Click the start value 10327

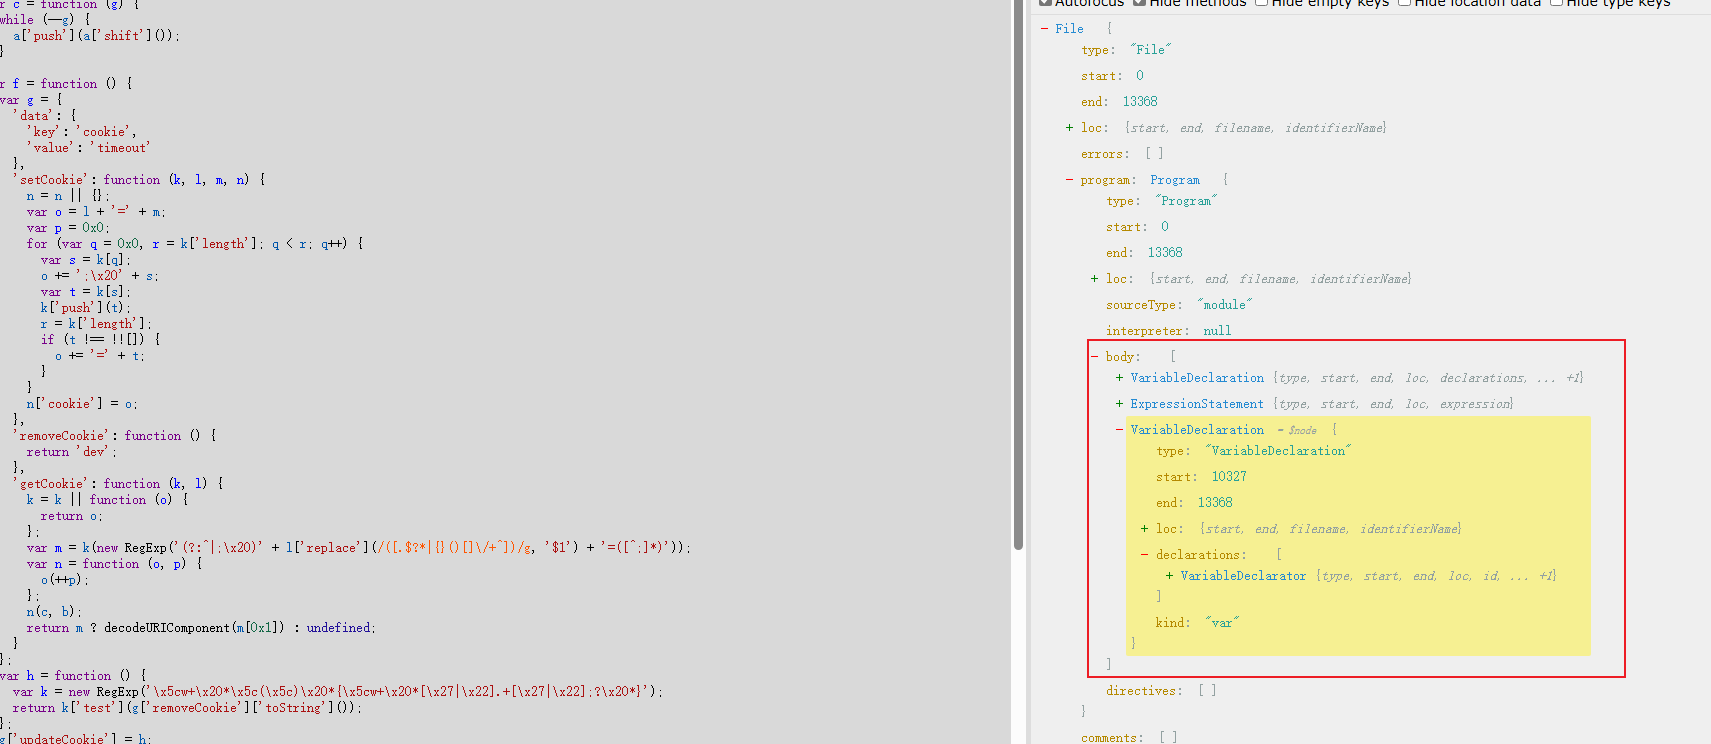(x=1229, y=477)
